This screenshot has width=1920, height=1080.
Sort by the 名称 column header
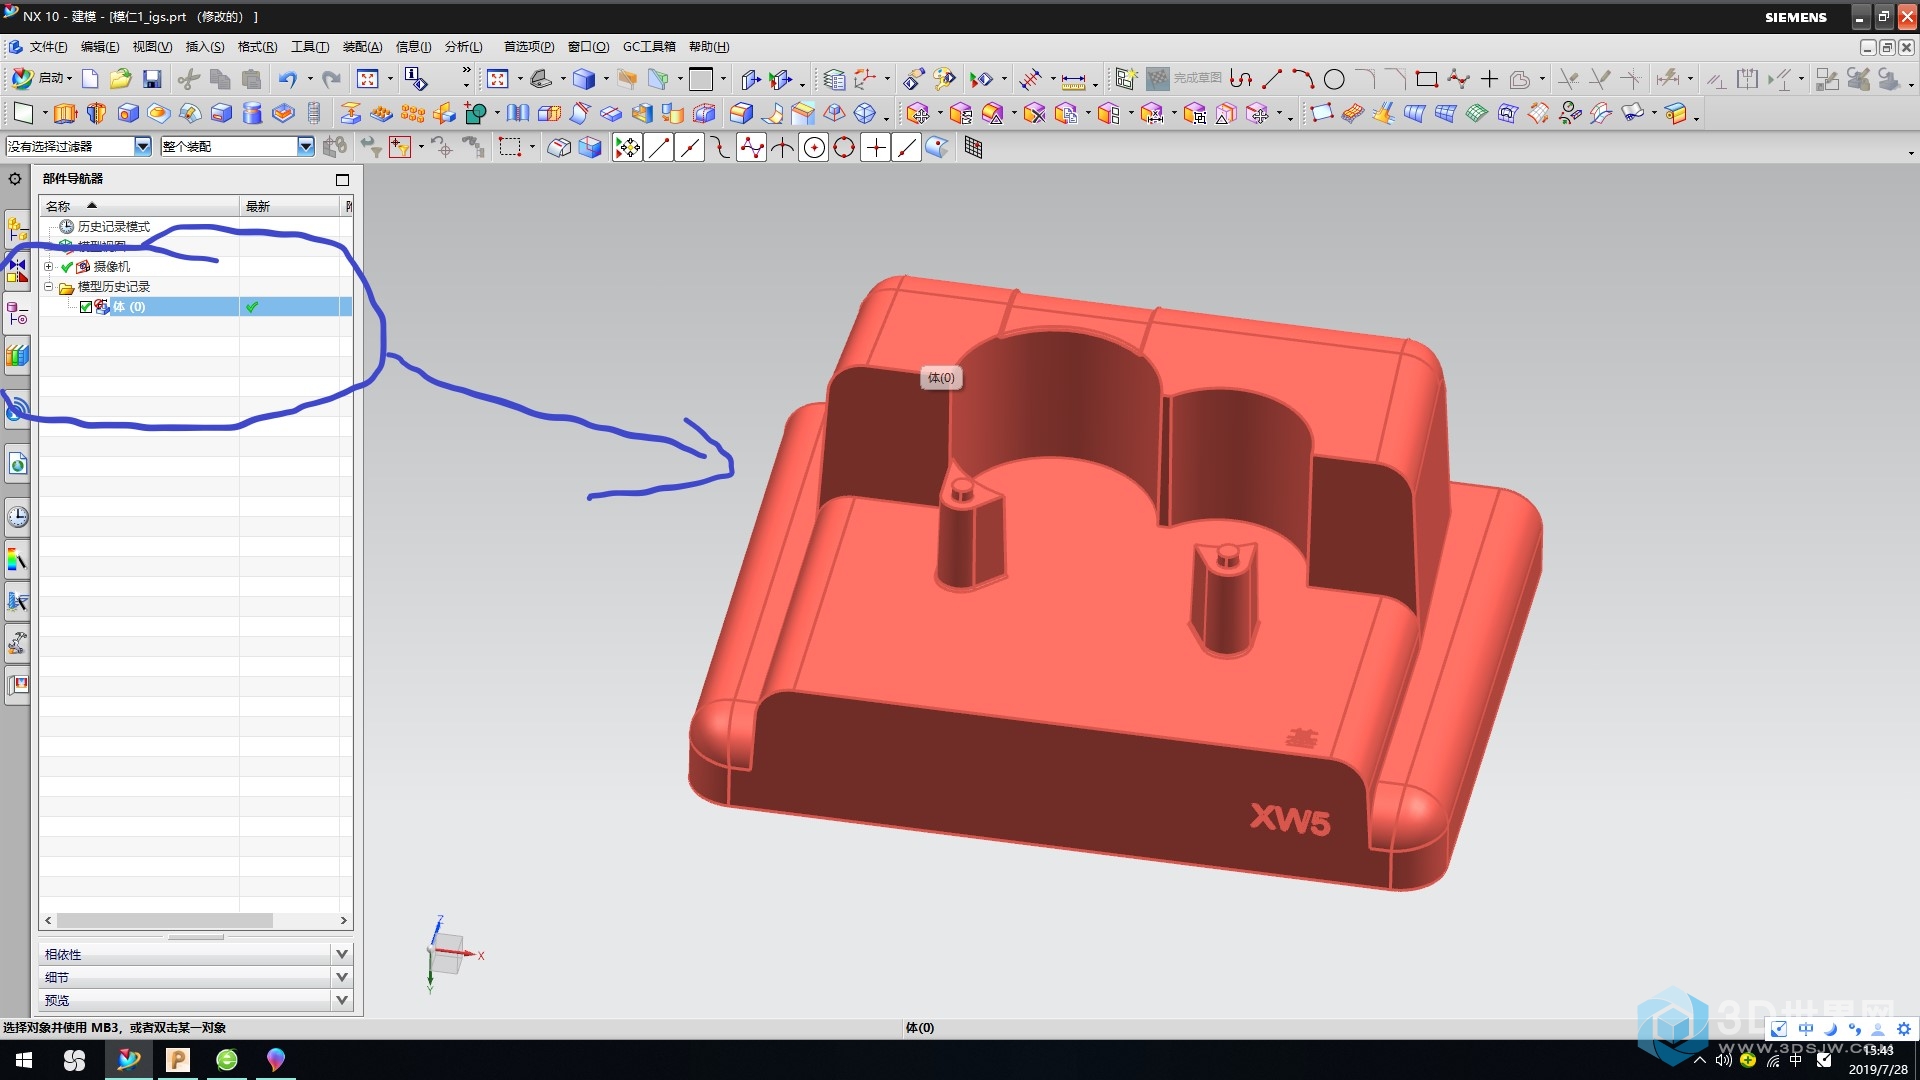139,206
